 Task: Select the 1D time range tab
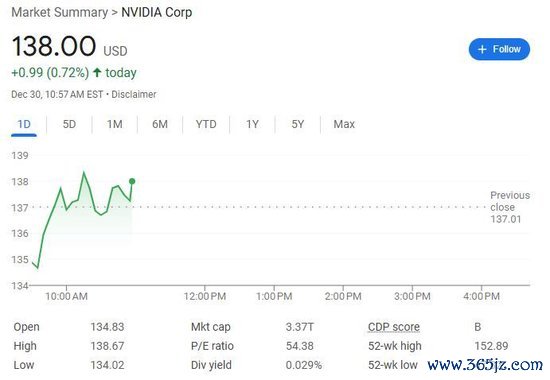coord(24,124)
